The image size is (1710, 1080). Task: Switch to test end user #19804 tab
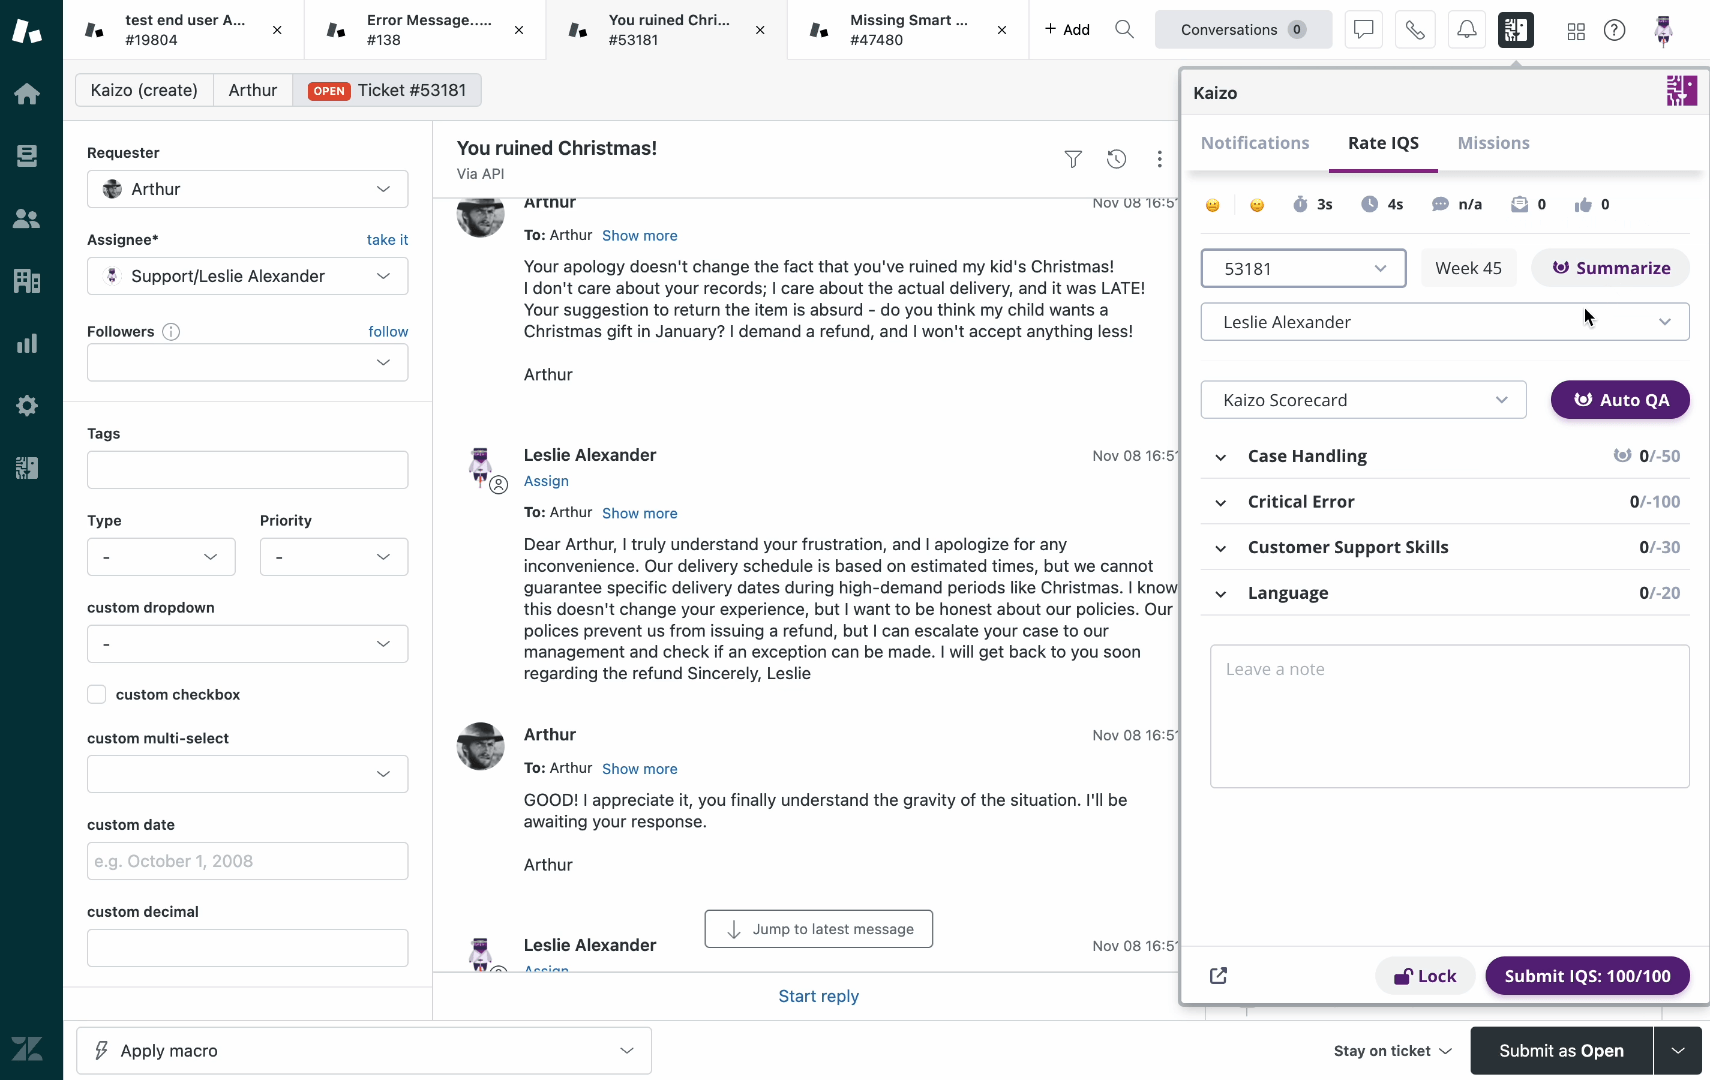tap(184, 30)
